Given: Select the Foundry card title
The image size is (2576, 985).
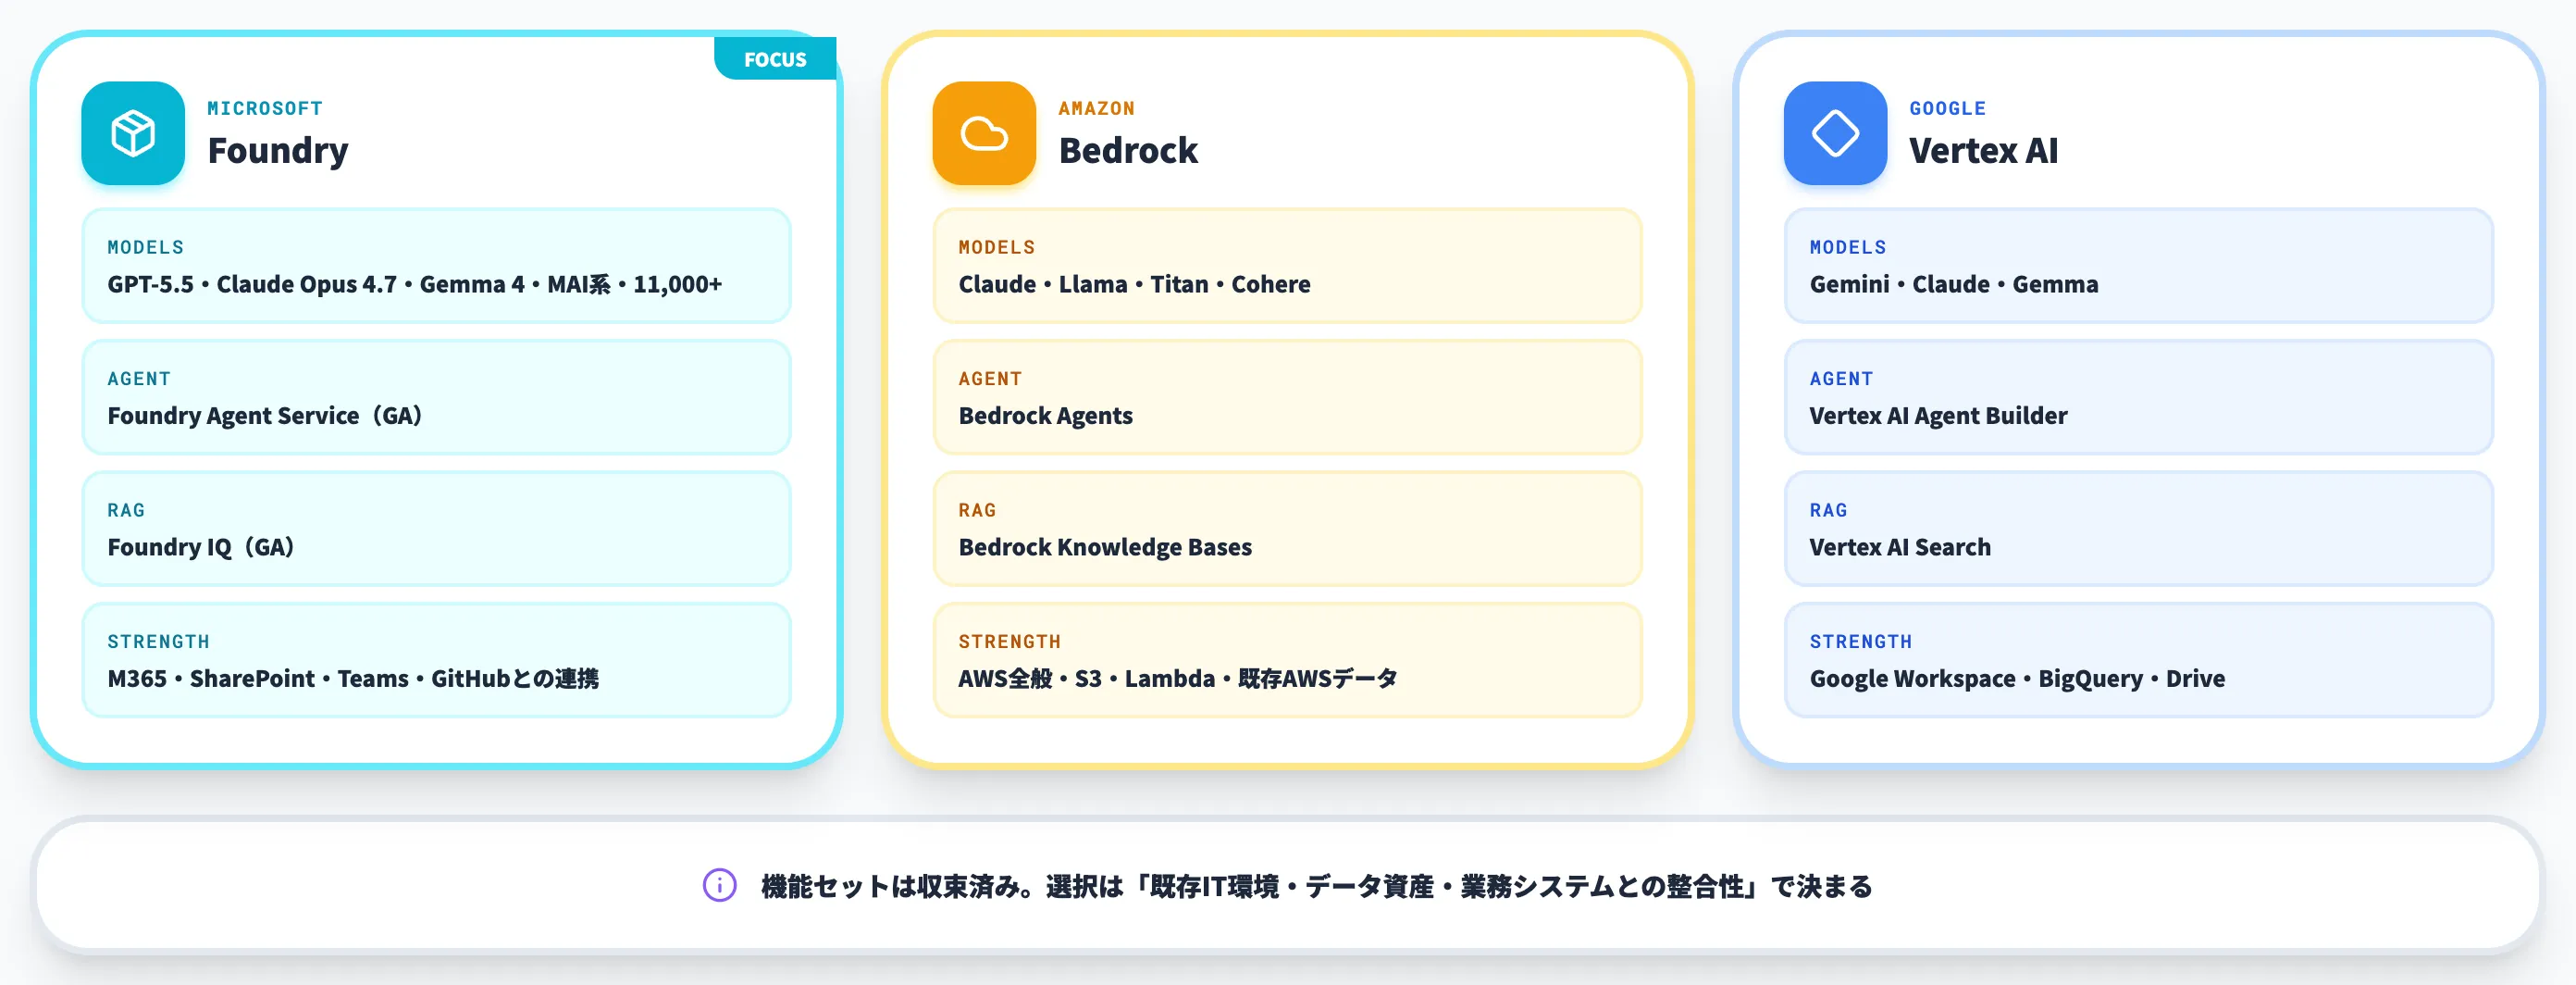Looking at the screenshot, I should [278, 151].
